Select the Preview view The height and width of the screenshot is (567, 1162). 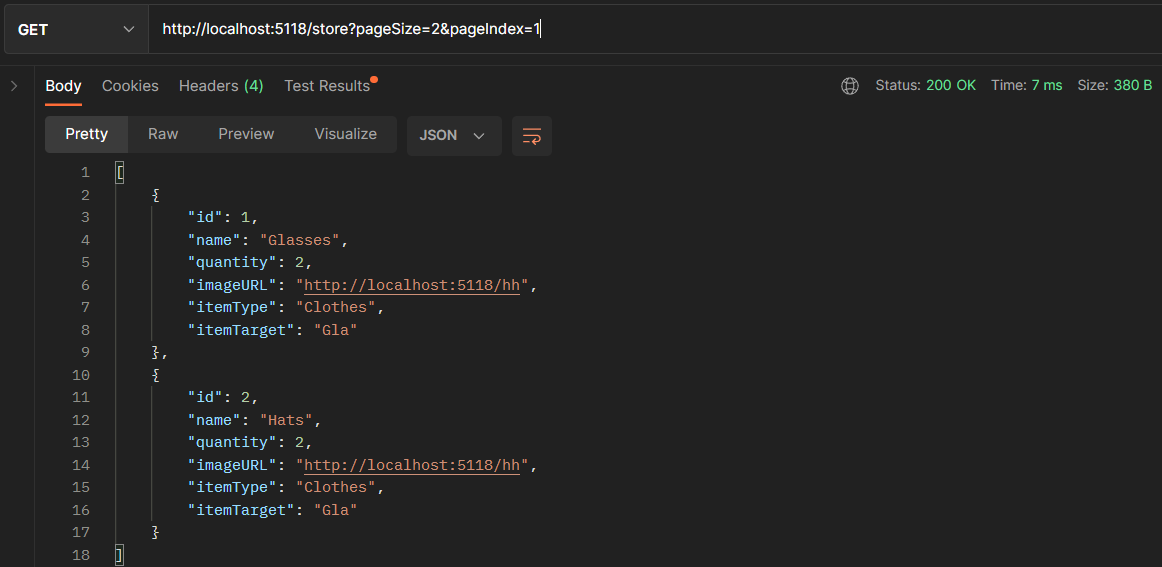point(246,134)
